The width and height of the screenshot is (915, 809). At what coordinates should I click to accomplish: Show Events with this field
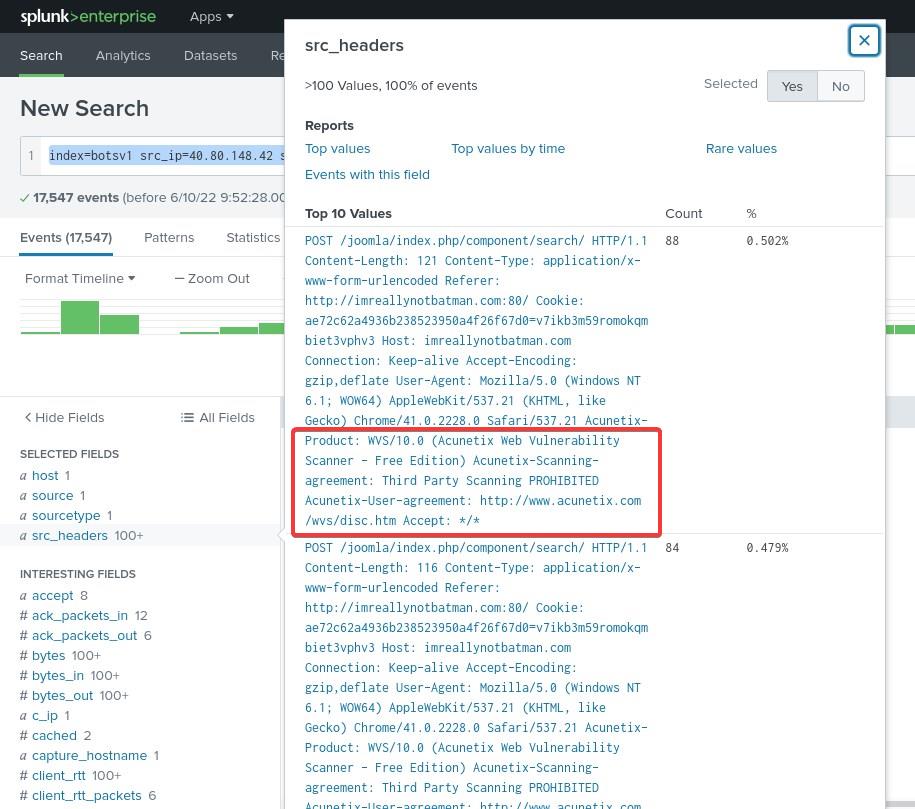pyautogui.click(x=367, y=175)
